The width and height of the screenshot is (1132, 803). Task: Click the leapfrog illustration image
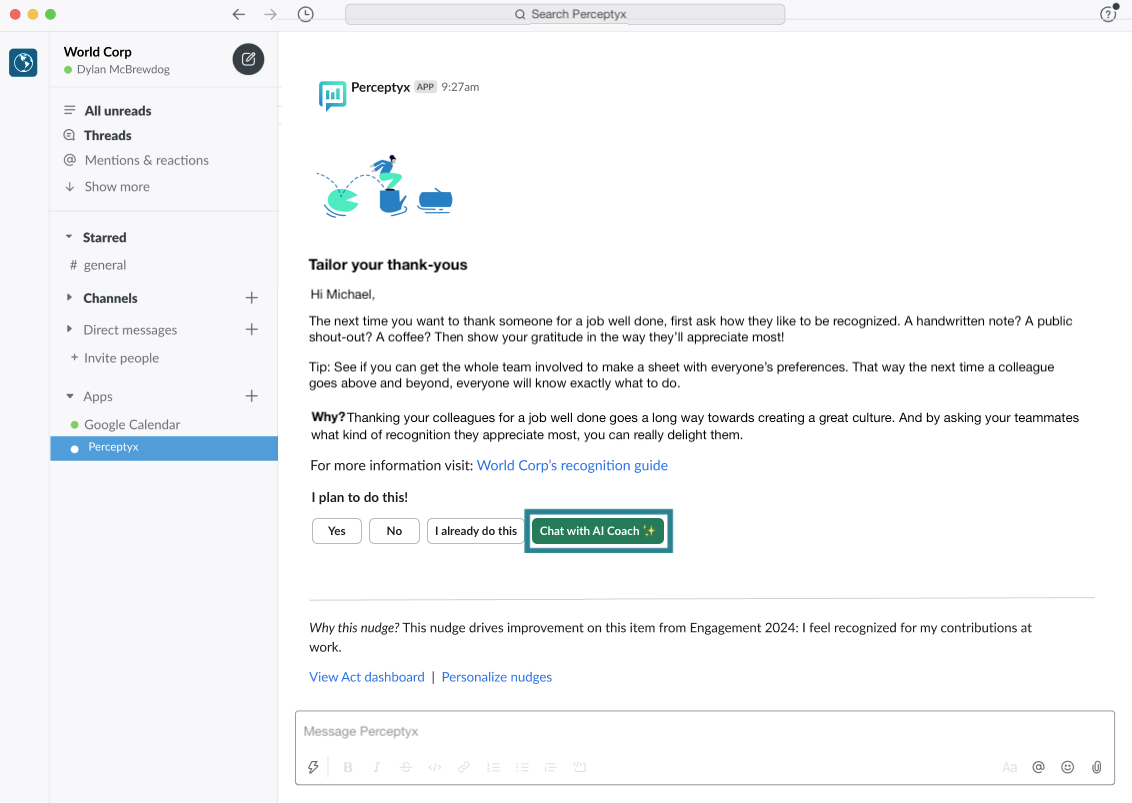[385, 186]
